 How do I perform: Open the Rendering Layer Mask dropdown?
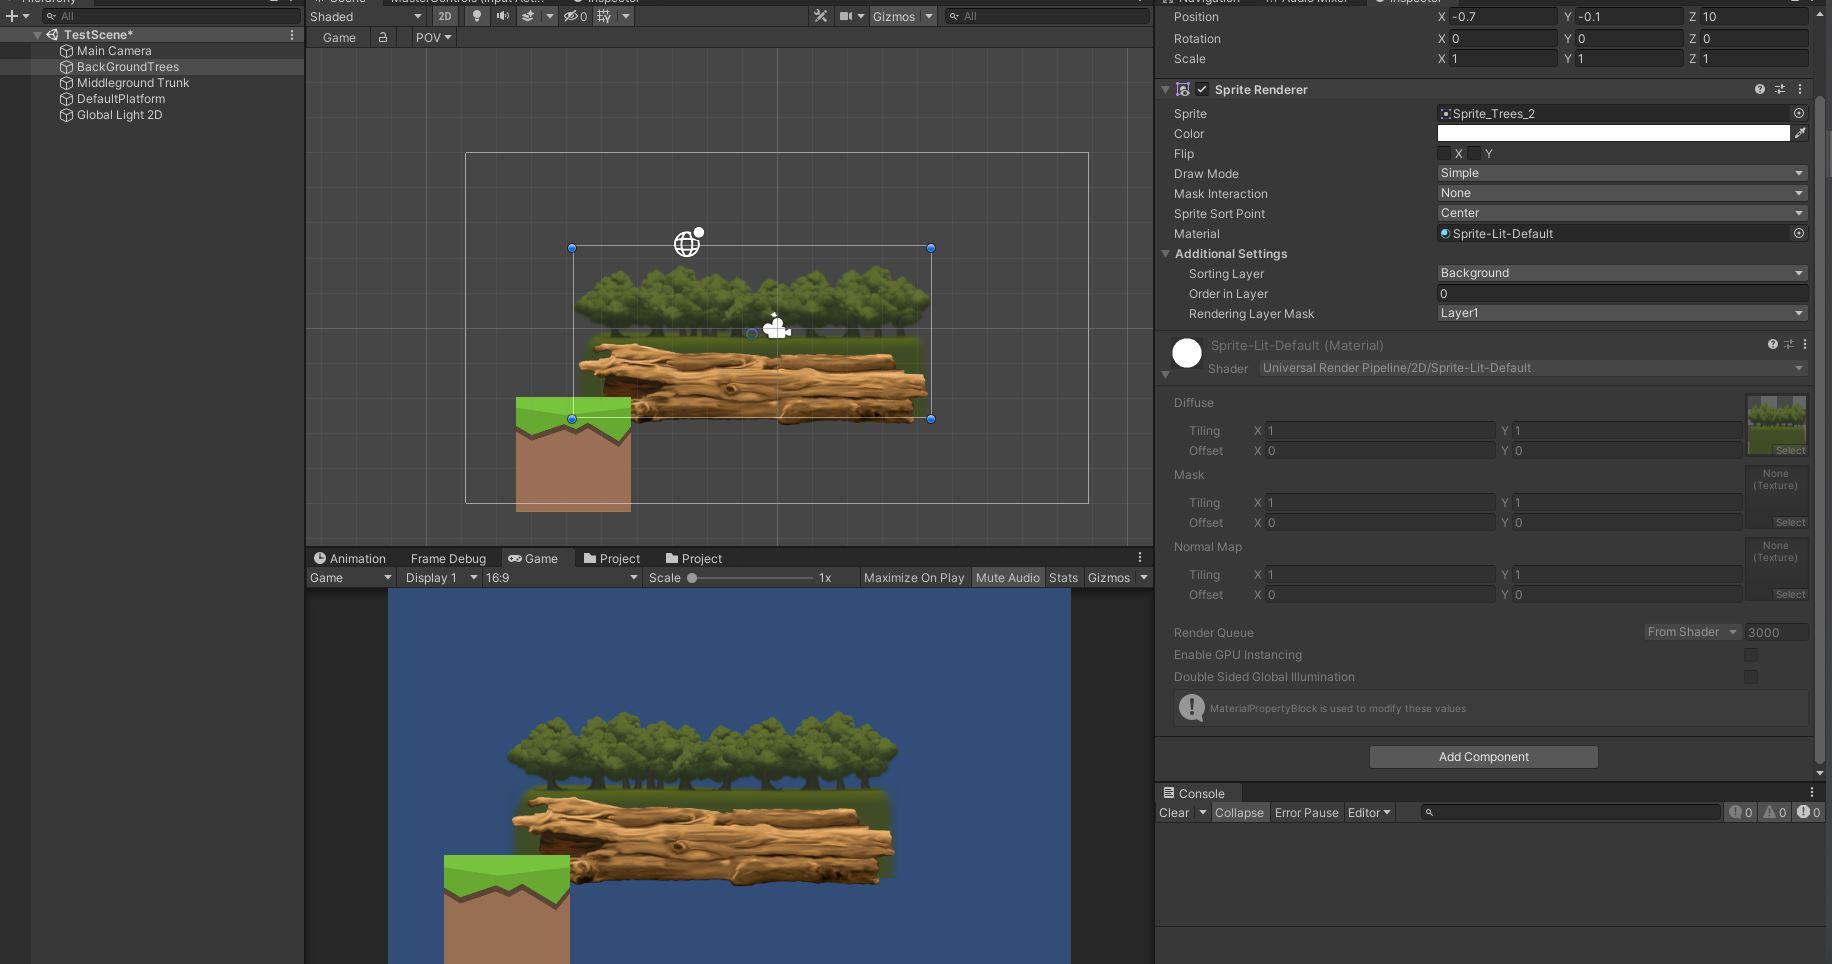click(1622, 313)
